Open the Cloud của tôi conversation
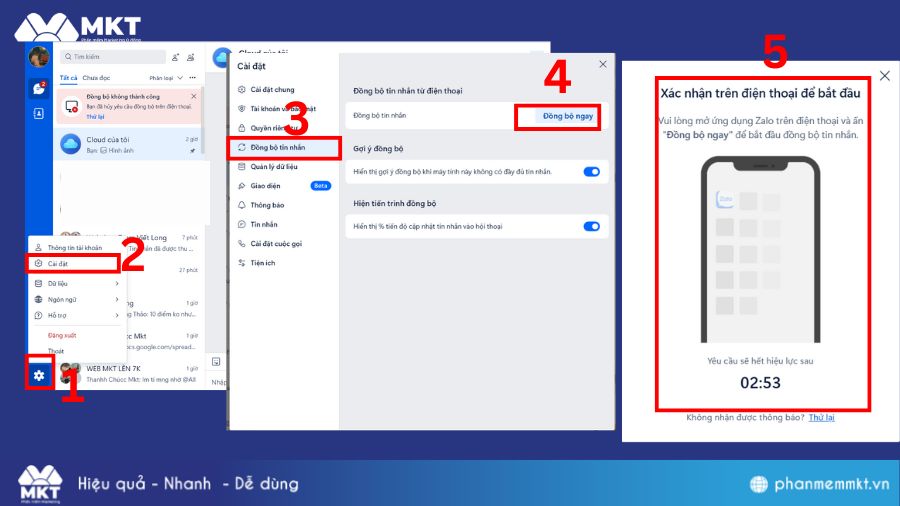 129,144
